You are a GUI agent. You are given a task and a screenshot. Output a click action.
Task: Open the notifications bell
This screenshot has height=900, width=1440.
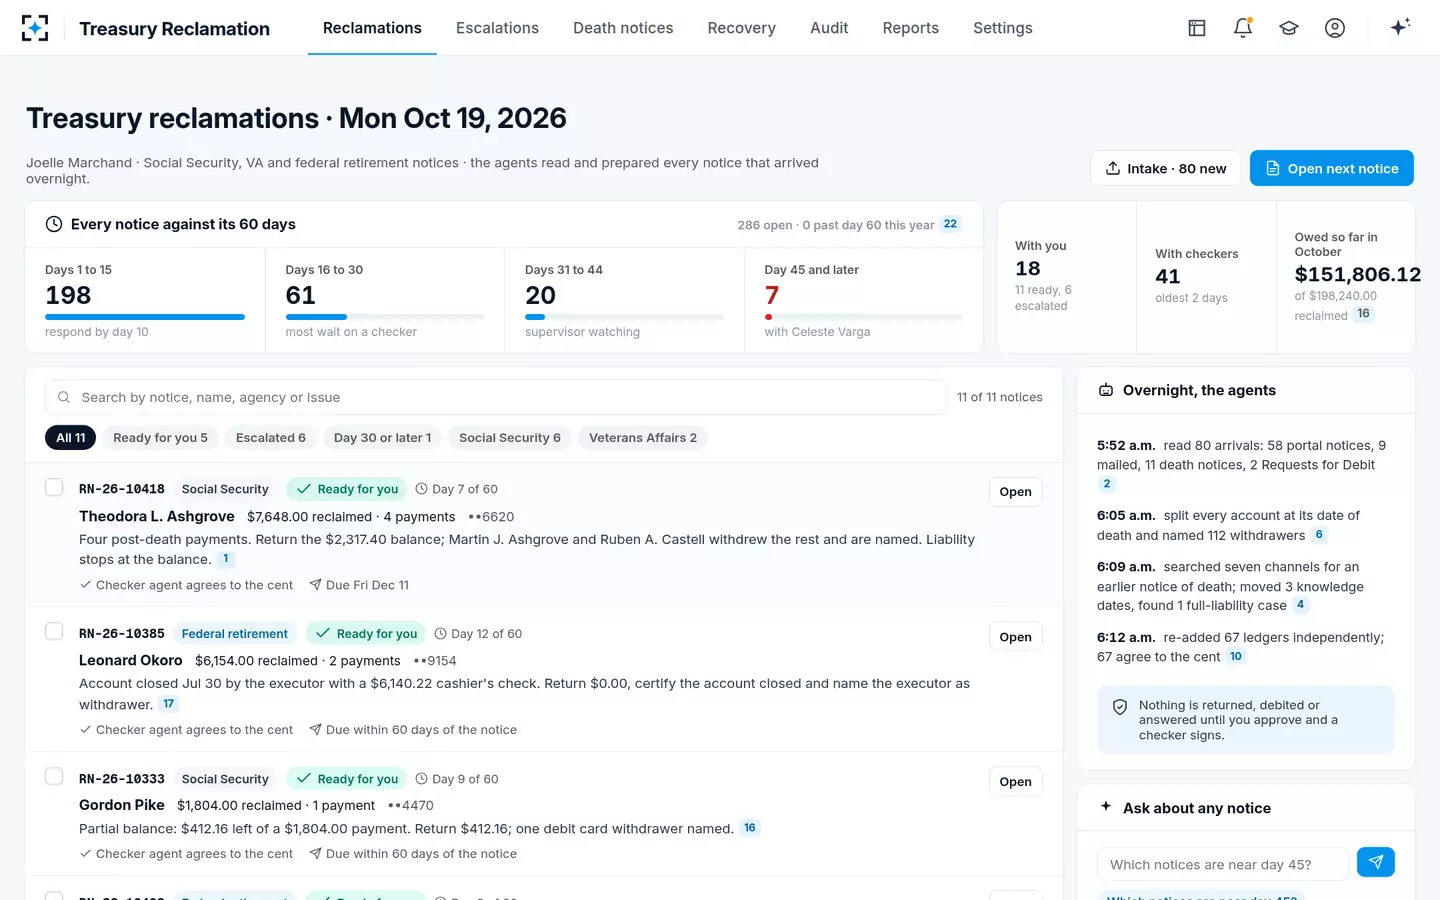click(x=1243, y=28)
